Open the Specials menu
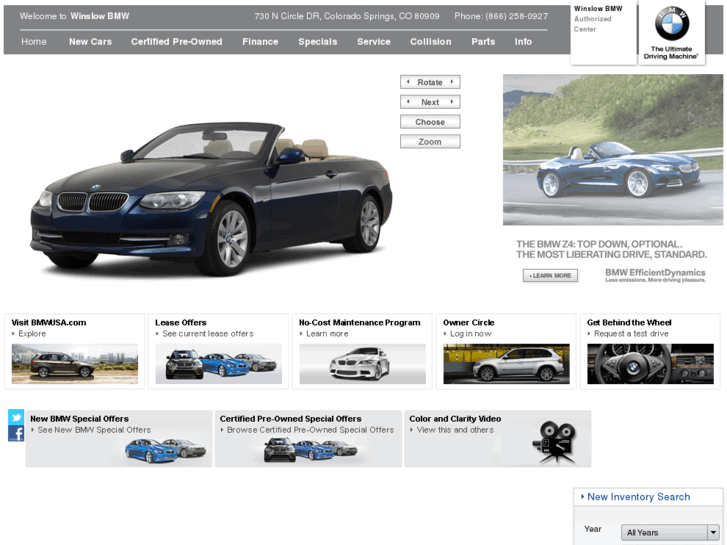 coord(318,42)
